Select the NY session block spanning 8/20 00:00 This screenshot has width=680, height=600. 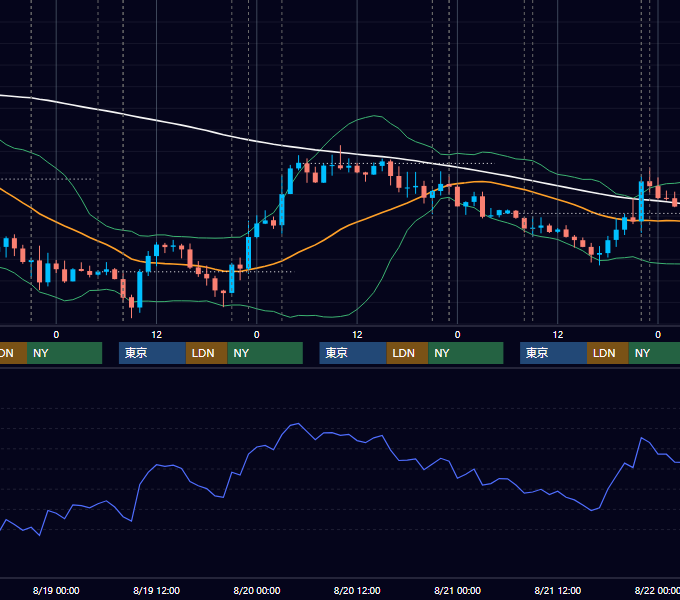point(265,353)
